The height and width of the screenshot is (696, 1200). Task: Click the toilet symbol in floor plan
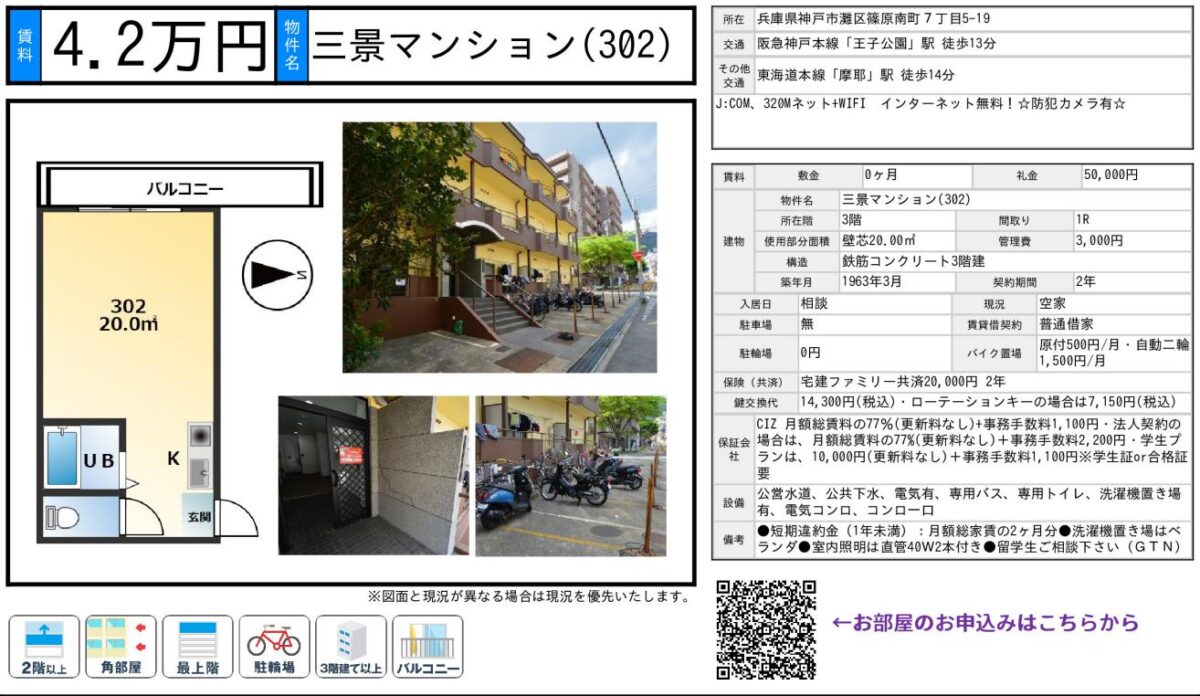pos(61,517)
